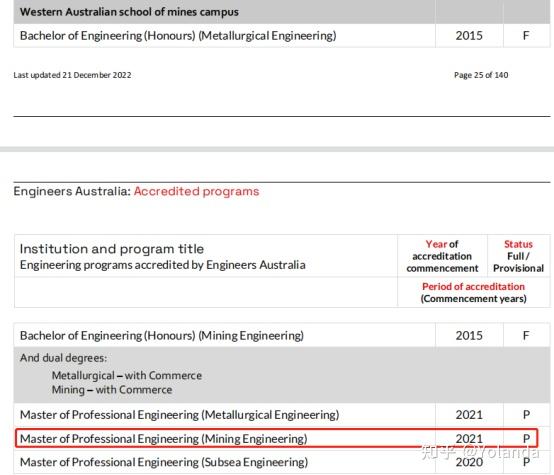Click 'Status Full / Provisional' column header
Screen dimensions: 554x475
click(518, 256)
